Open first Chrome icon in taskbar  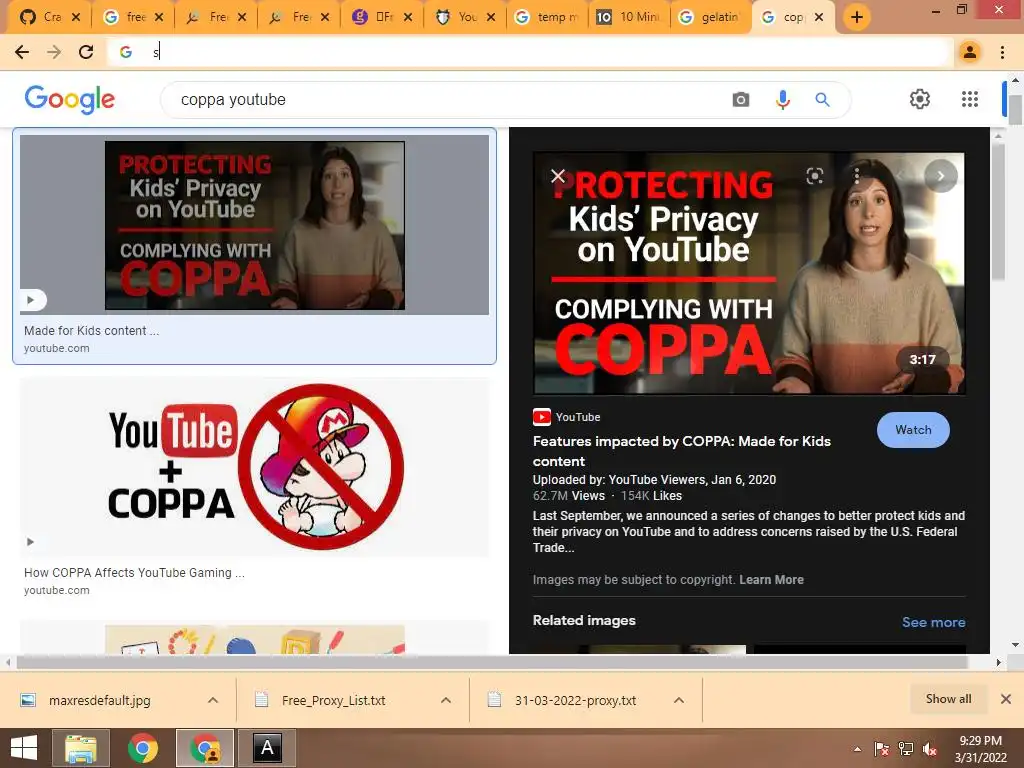142,748
